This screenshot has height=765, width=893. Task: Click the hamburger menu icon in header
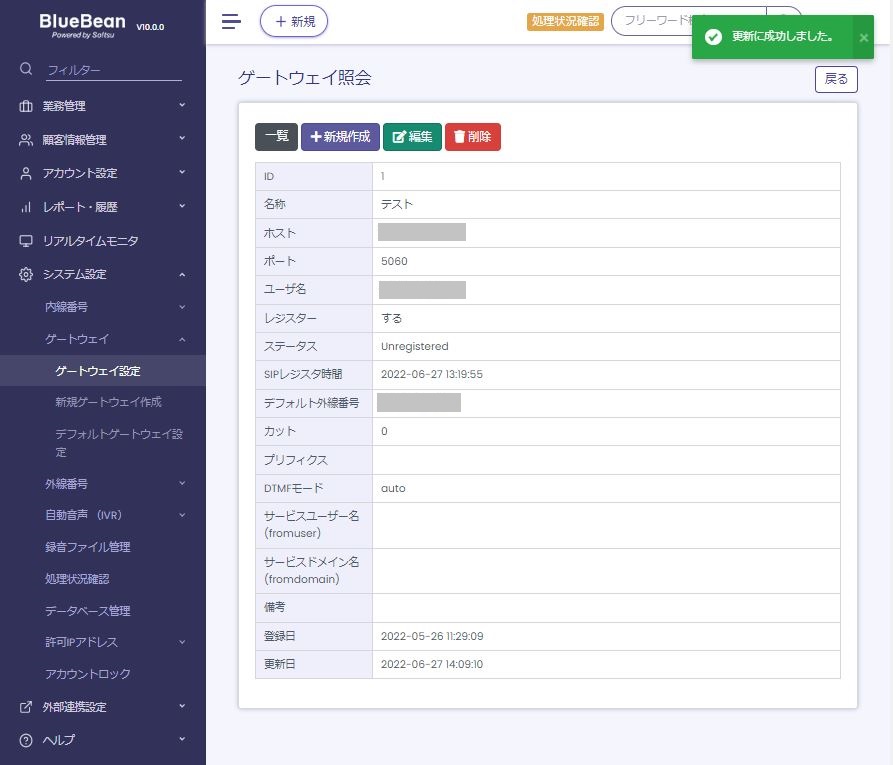click(231, 21)
